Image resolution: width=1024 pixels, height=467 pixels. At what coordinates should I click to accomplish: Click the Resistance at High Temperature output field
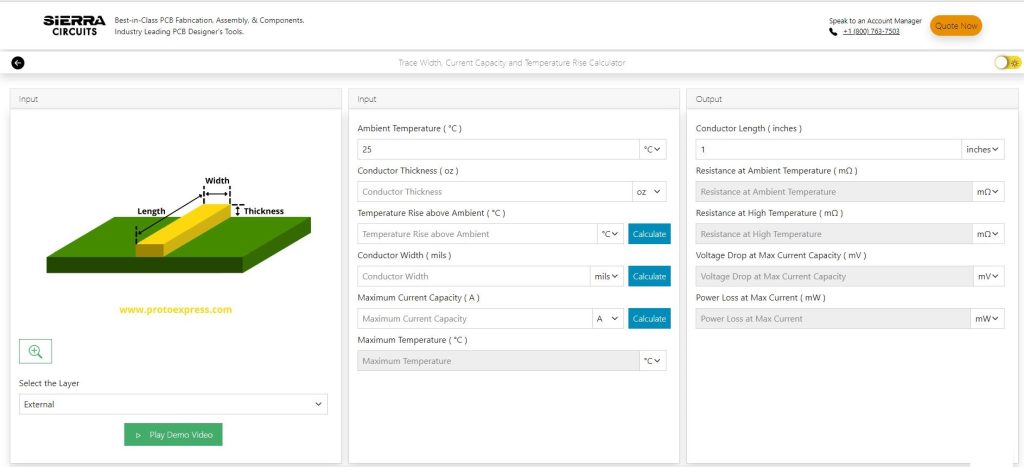click(835, 234)
